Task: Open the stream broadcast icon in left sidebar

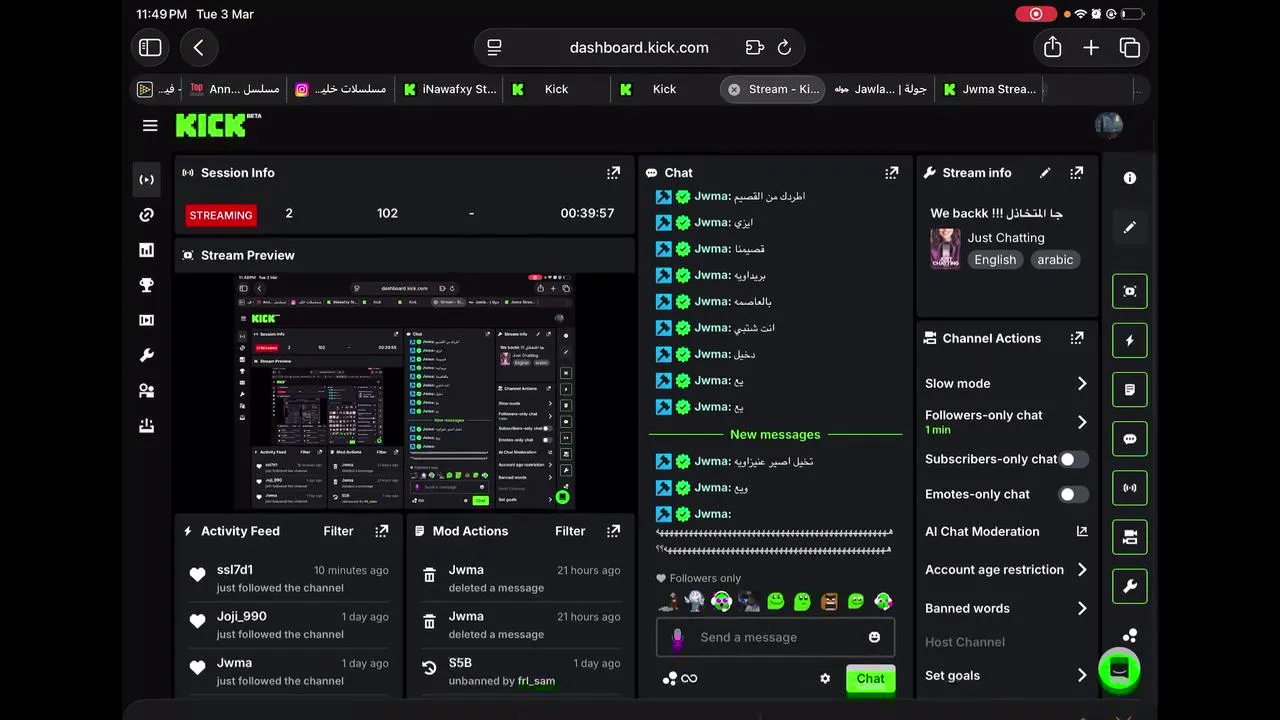Action: pos(146,180)
